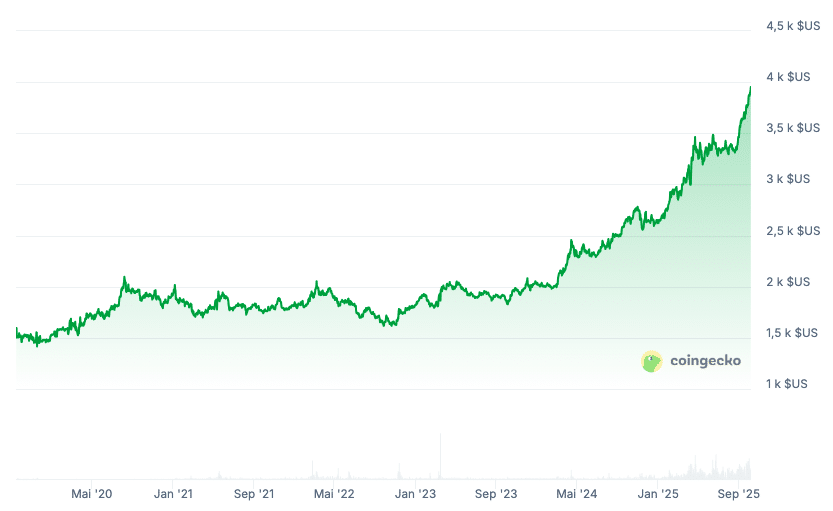Select the 1,5 k $US axis label
This screenshot has width=833, height=511.
(792, 333)
